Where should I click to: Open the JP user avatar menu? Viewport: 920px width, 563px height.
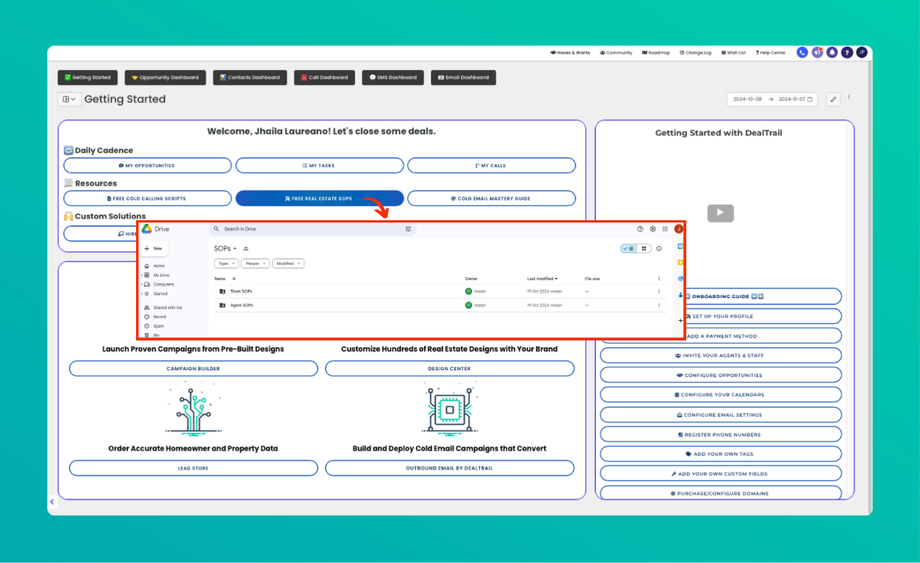point(861,52)
